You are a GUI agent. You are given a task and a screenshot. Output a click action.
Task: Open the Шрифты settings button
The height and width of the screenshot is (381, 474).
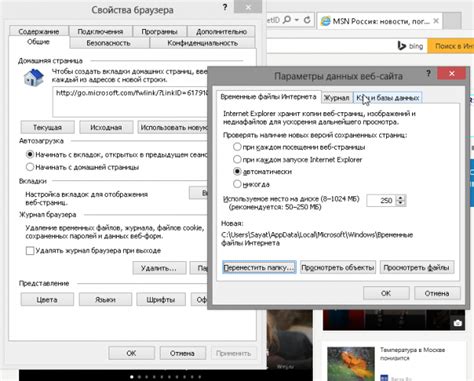(161, 300)
